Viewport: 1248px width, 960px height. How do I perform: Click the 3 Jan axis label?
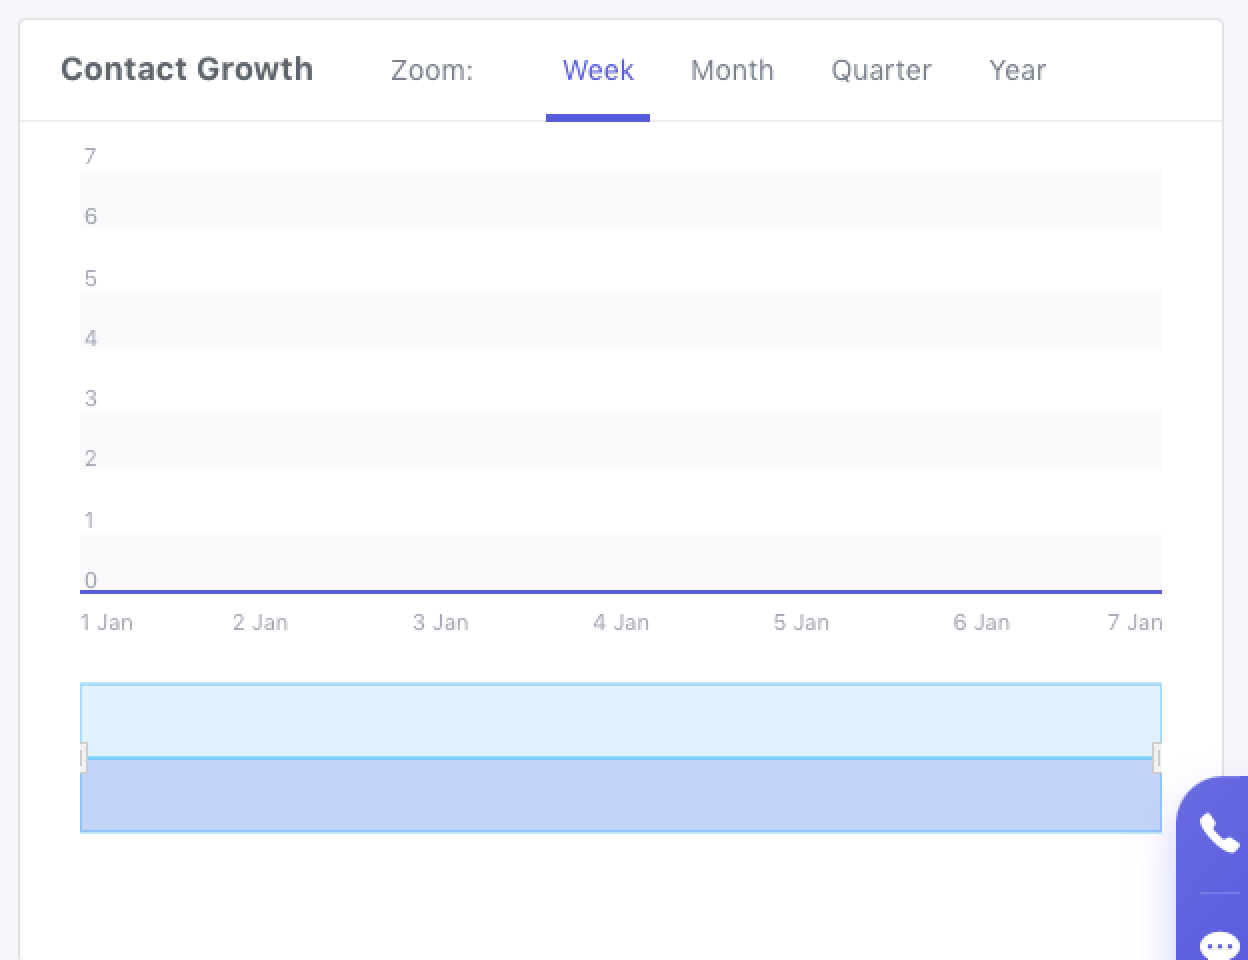[440, 623]
